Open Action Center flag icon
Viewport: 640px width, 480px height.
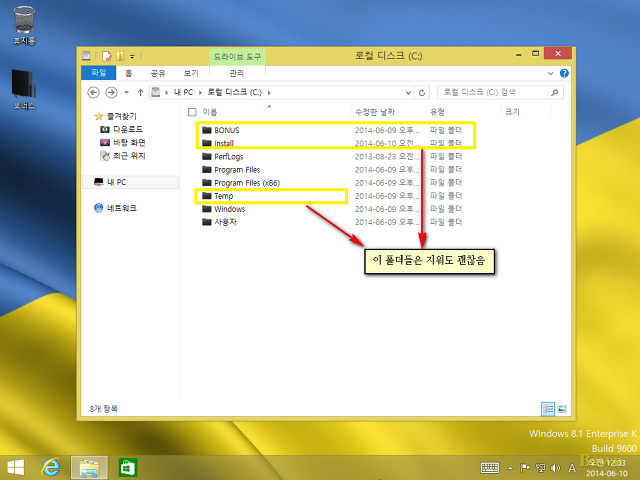pyautogui.click(x=525, y=468)
